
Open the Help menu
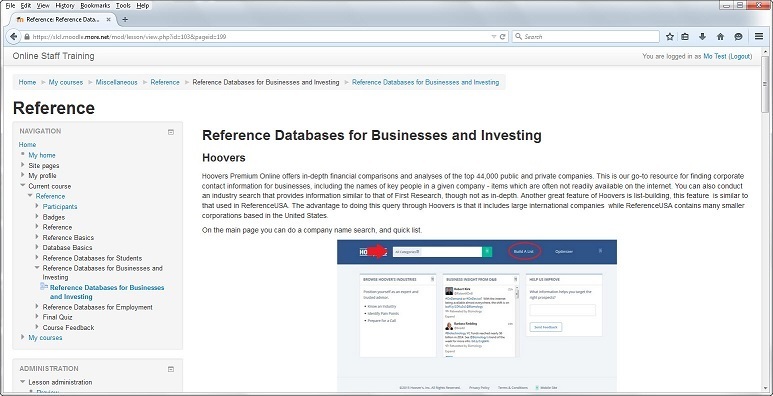tap(142, 6)
